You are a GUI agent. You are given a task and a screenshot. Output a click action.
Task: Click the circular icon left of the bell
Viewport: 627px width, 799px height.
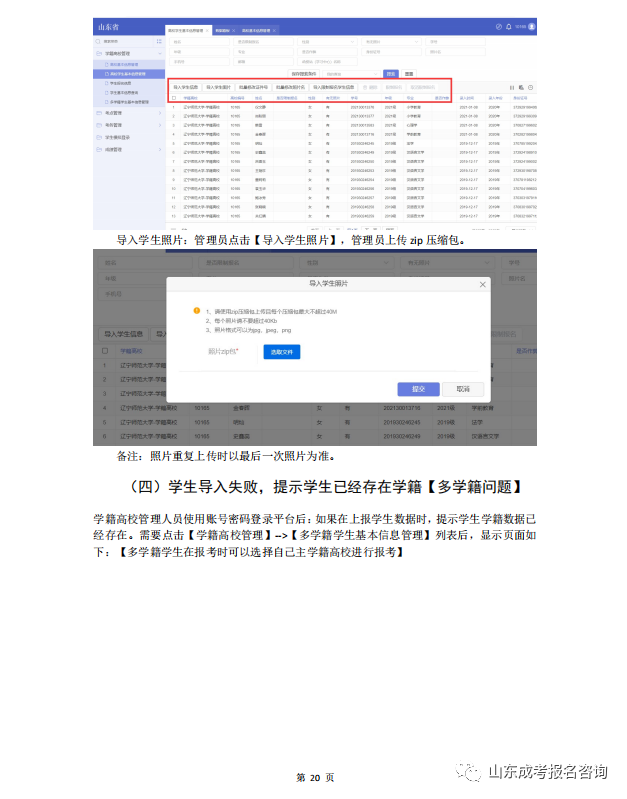coord(499,26)
